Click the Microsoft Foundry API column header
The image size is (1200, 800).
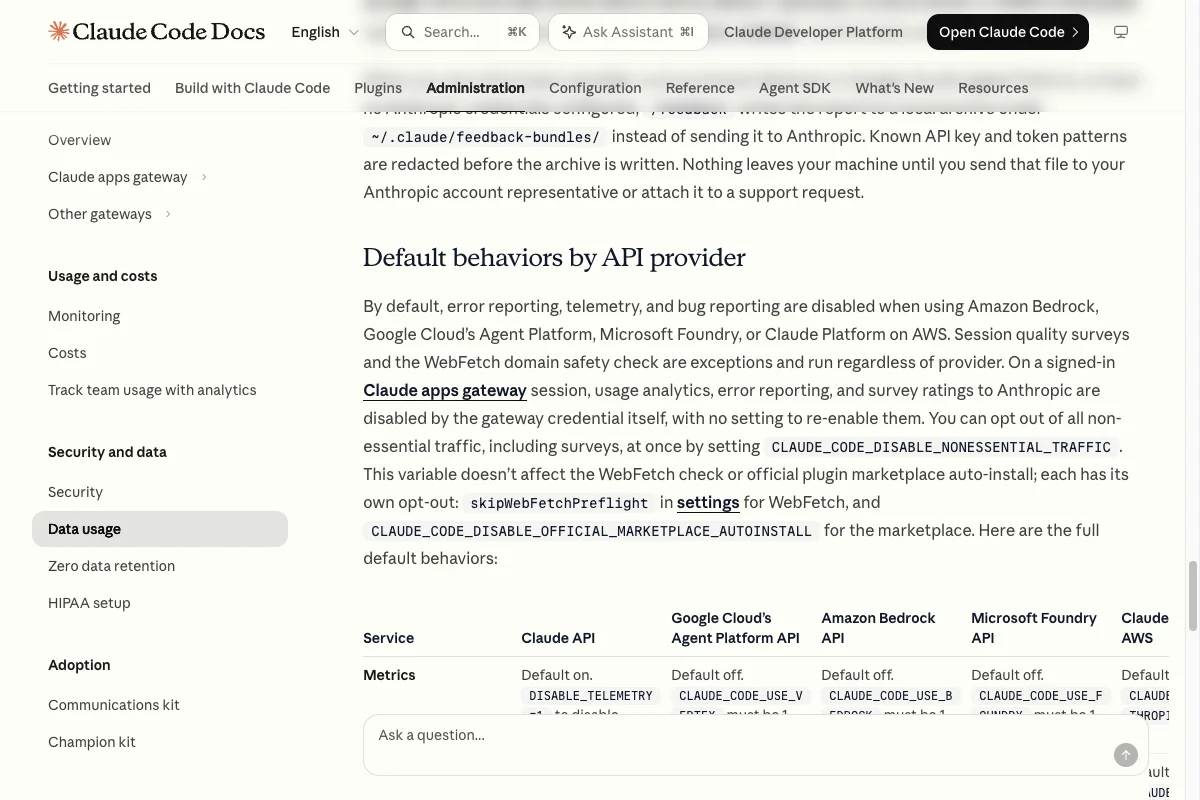(1034, 628)
